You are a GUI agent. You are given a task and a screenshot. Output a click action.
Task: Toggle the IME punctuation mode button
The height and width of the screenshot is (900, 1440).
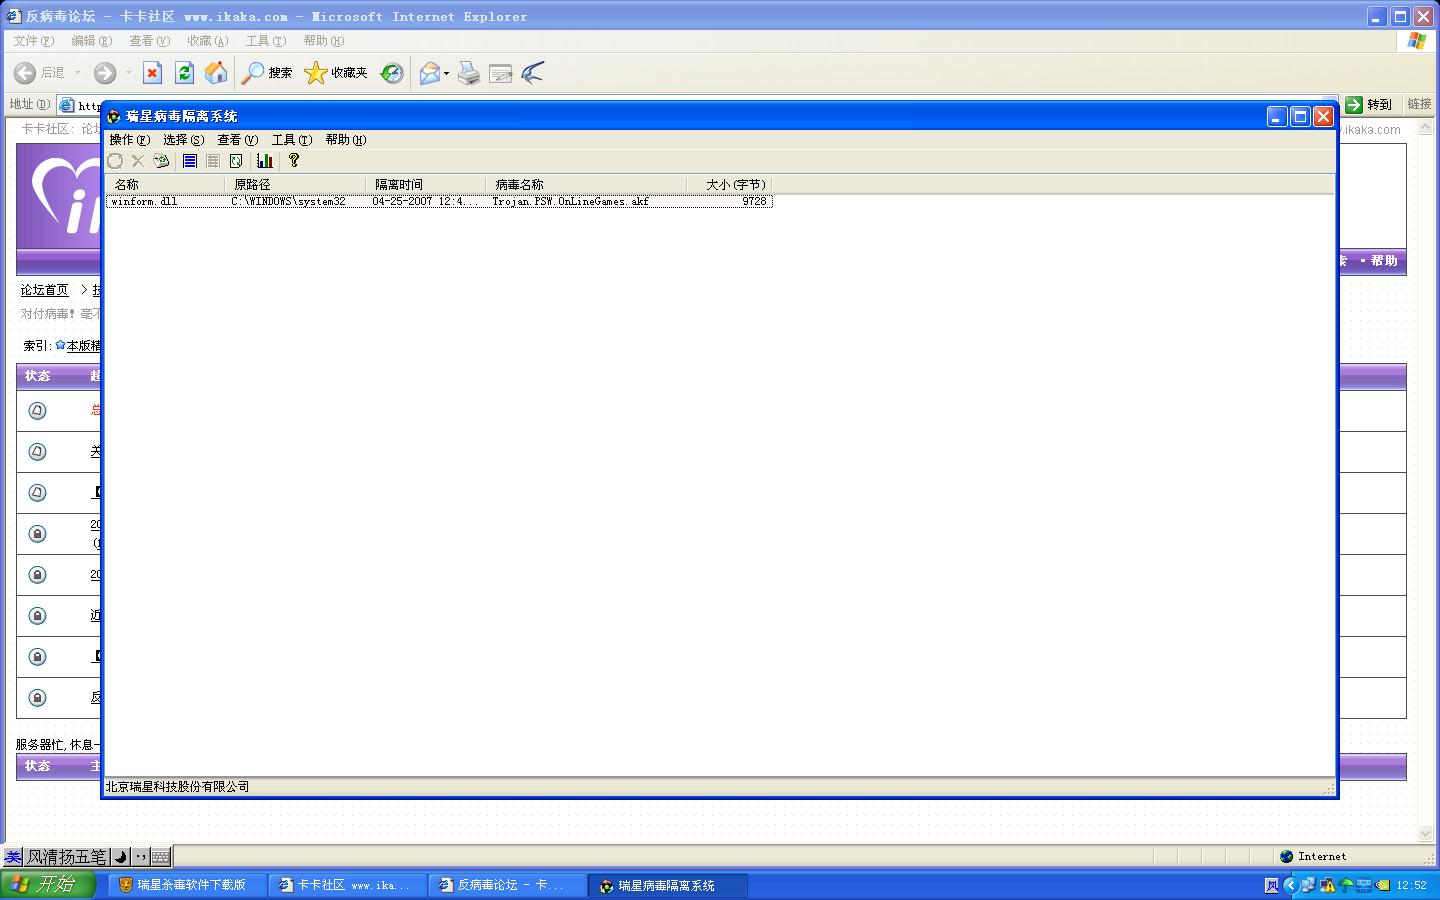[141, 856]
